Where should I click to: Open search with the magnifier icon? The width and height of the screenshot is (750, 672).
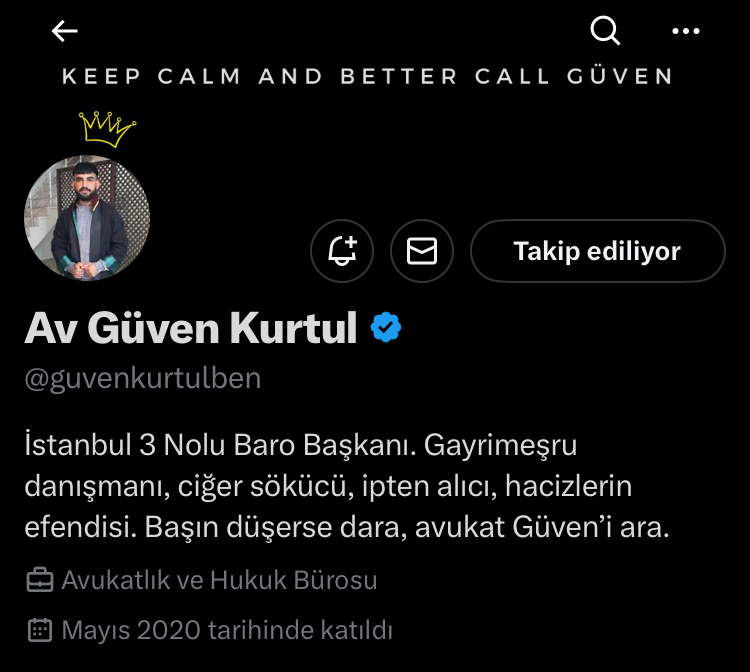605,31
